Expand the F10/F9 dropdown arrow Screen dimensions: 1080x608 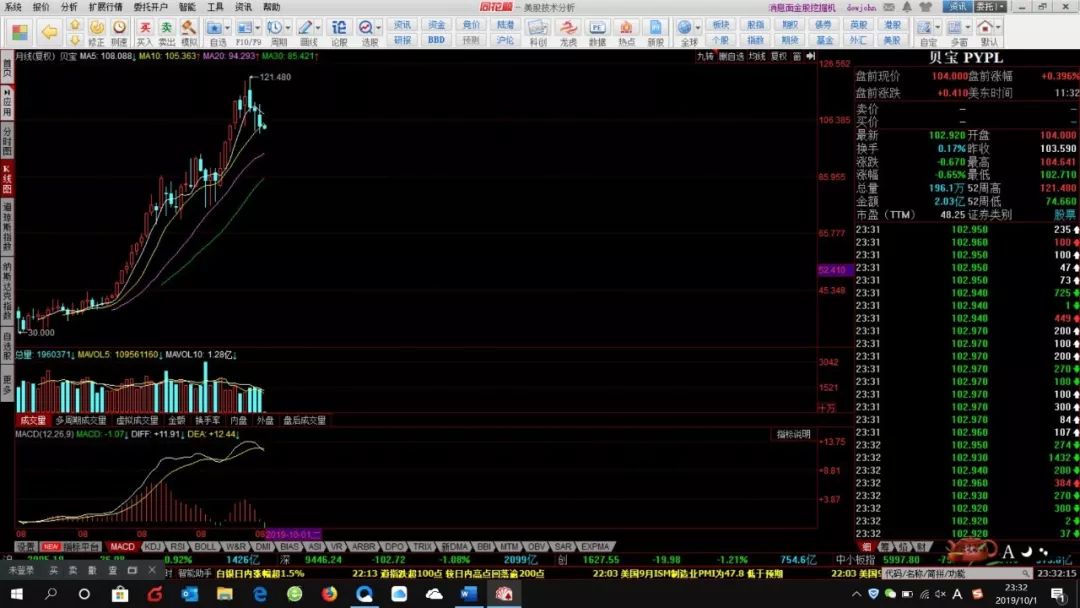point(258,28)
